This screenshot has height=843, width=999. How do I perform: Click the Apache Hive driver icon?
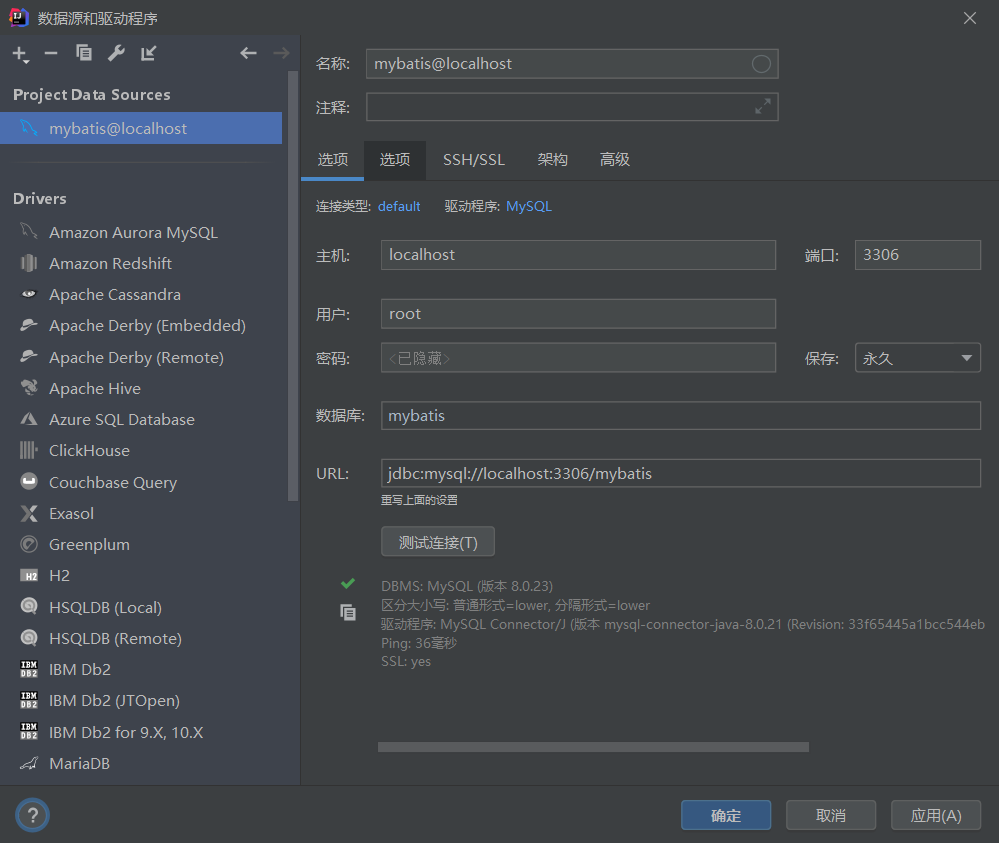pos(29,388)
